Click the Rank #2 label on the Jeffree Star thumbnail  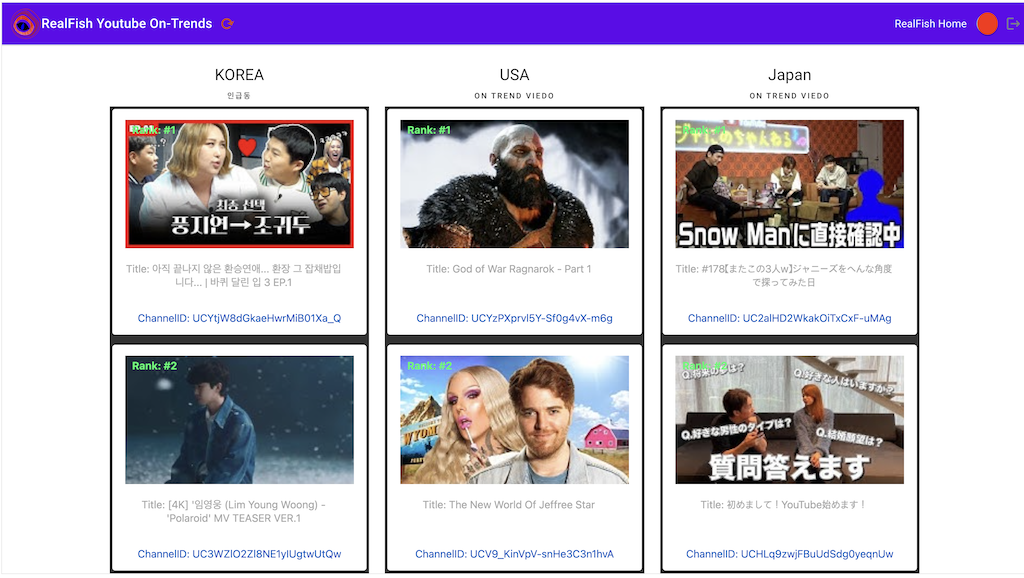430,366
